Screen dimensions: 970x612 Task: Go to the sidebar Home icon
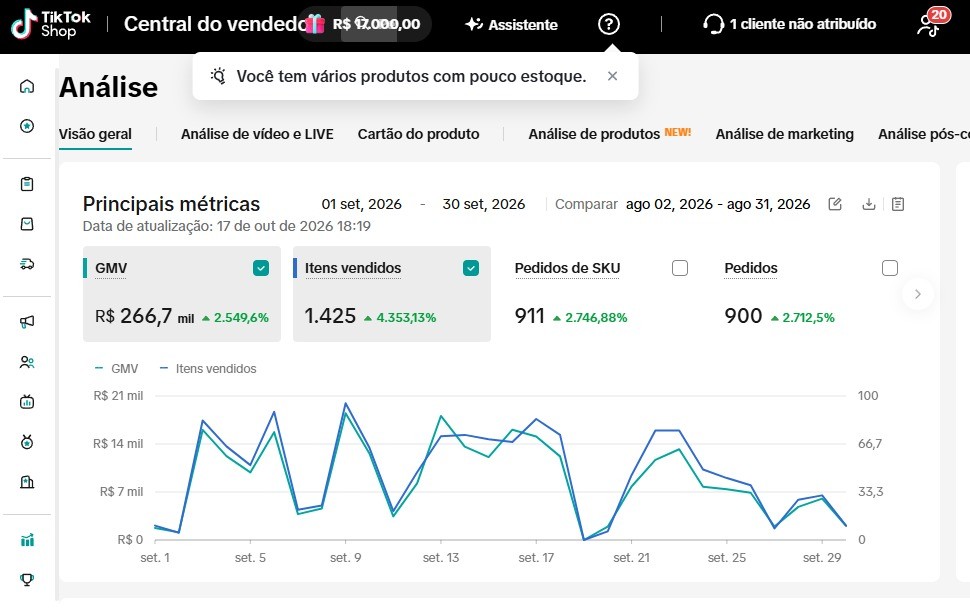coord(27,86)
